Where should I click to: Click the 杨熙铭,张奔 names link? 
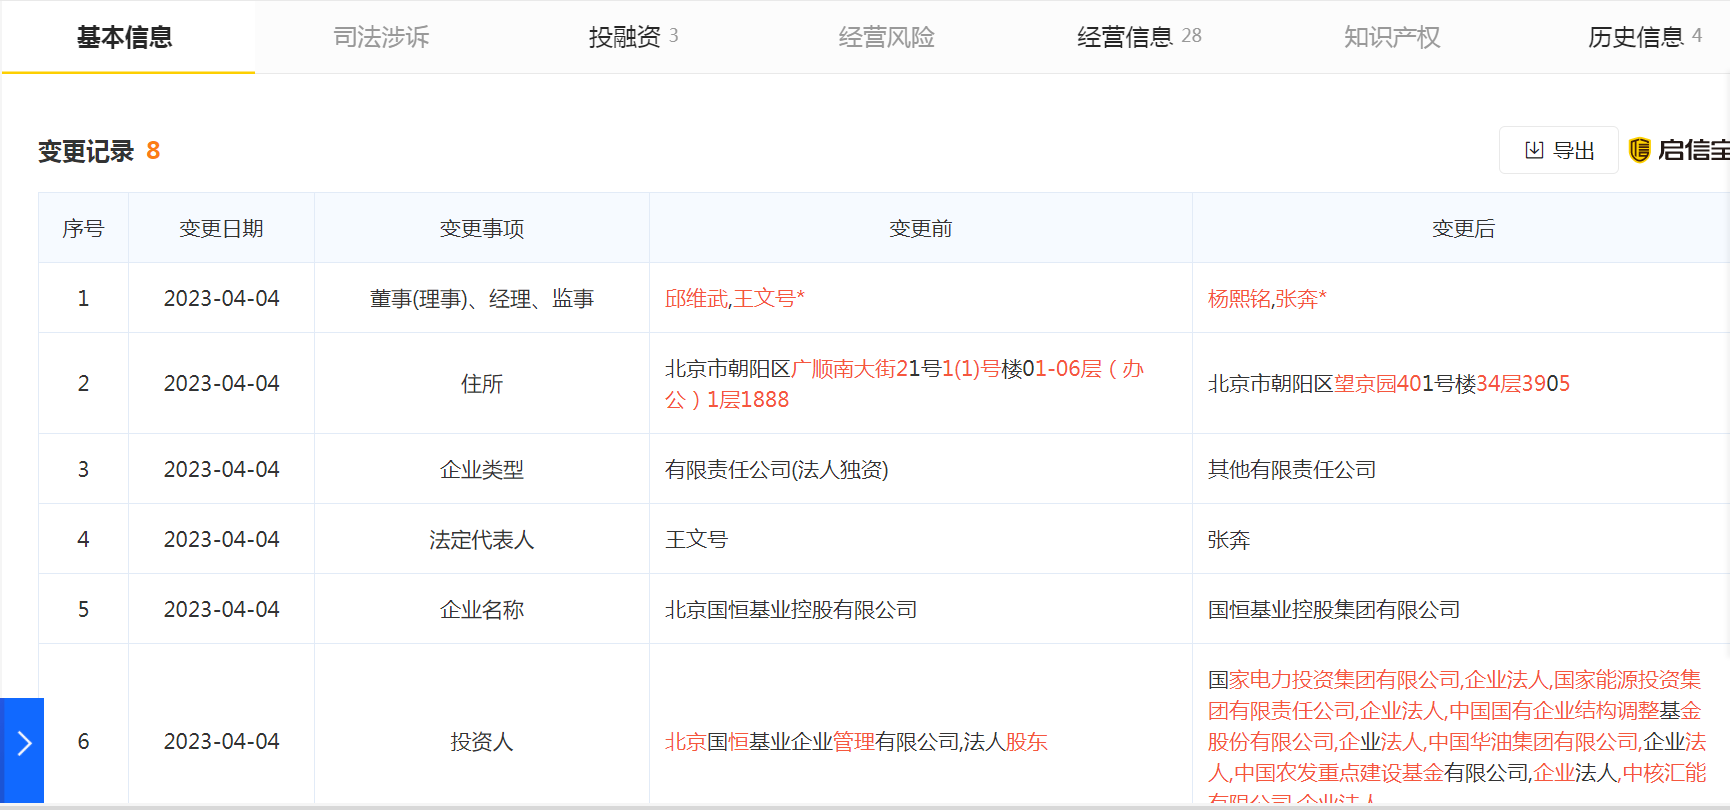coord(1266,298)
